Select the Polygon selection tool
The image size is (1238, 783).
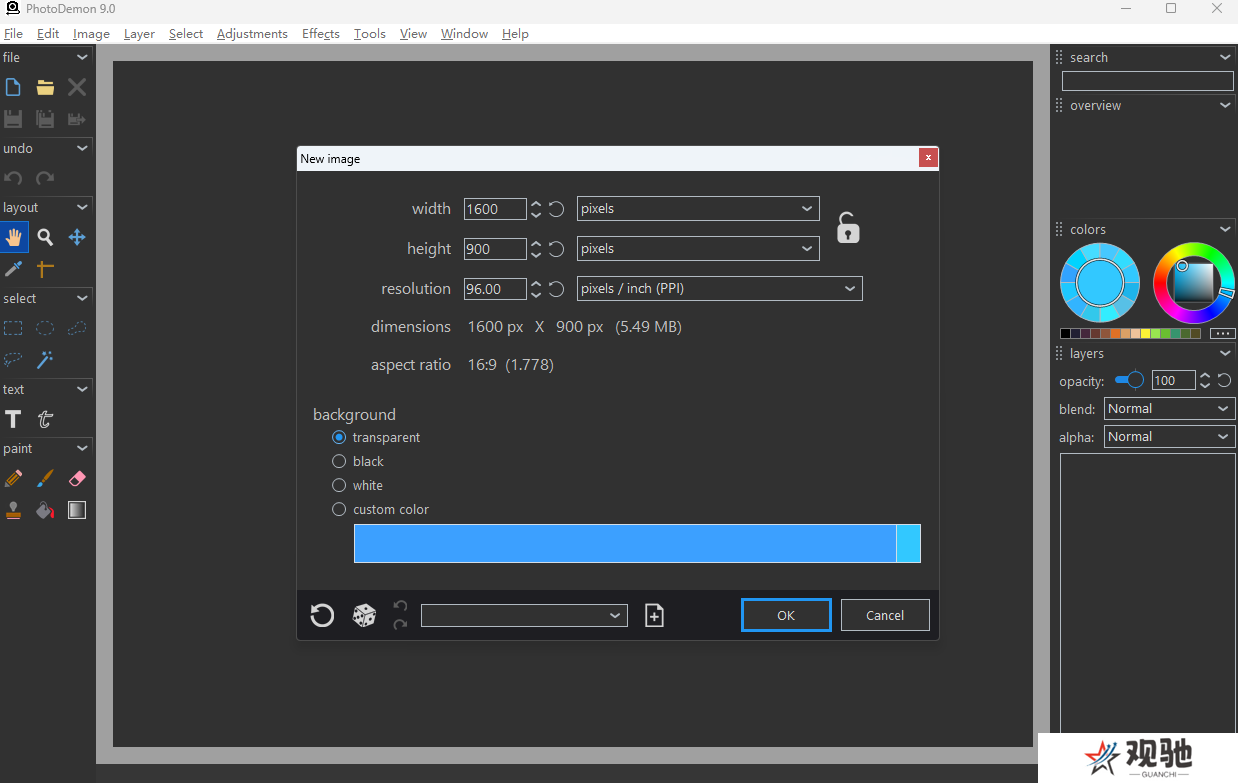[77, 328]
